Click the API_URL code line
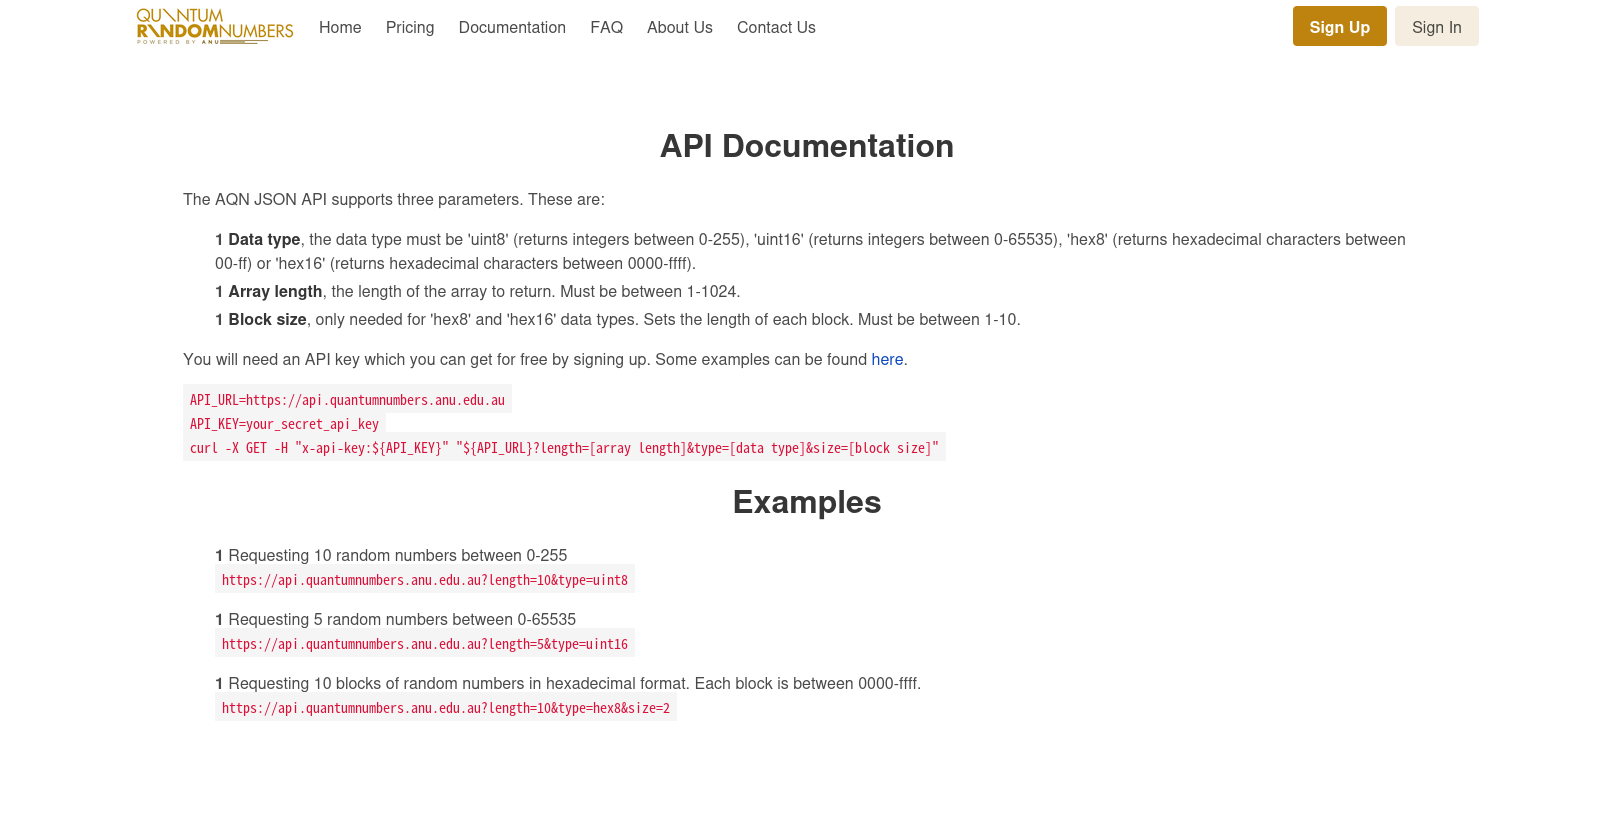 (347, 400)
